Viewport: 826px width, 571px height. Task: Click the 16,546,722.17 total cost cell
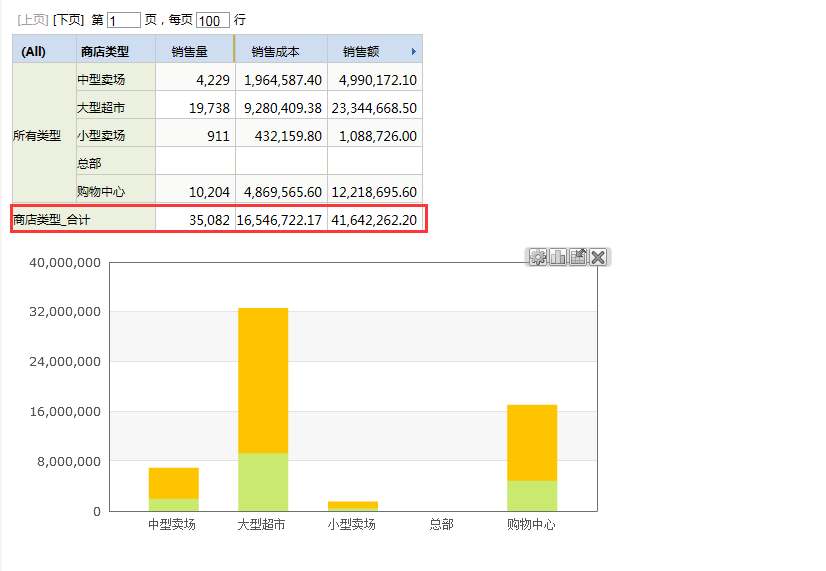281,218
